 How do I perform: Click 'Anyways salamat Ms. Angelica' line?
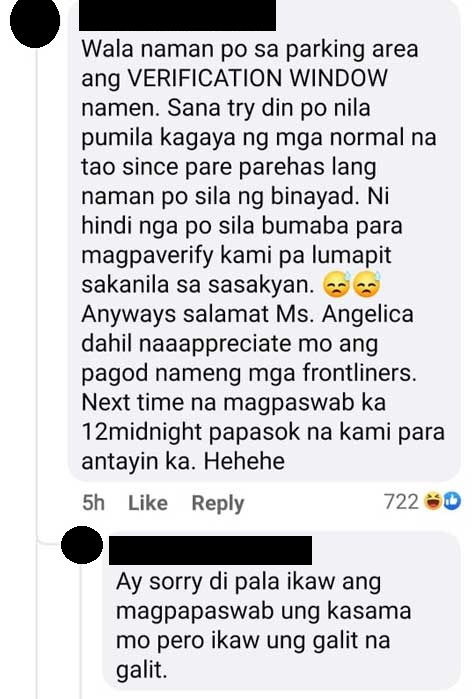pos(247,315)
